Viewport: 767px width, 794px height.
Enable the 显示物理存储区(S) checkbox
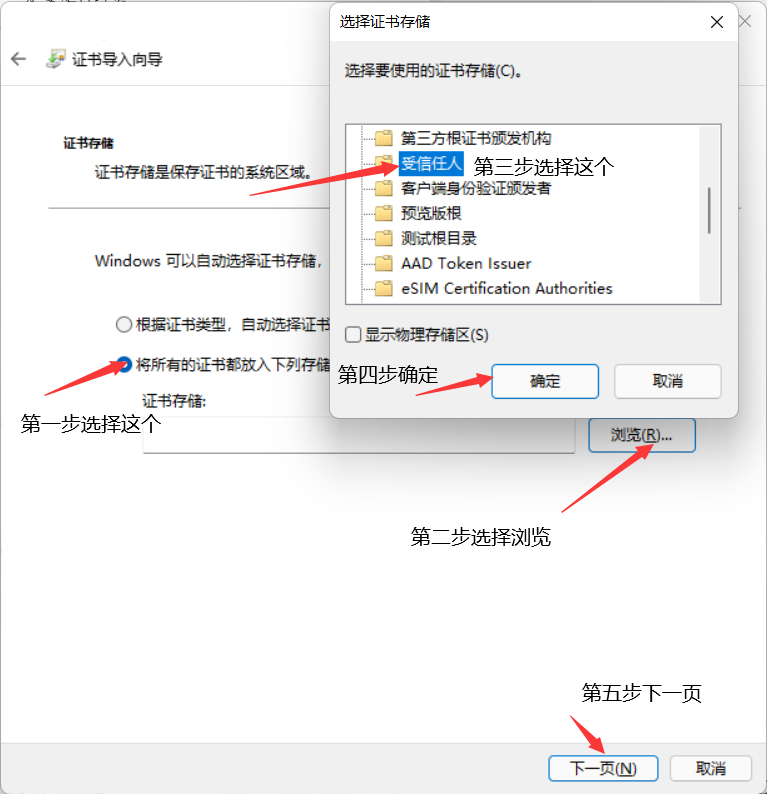click(353, 335)
